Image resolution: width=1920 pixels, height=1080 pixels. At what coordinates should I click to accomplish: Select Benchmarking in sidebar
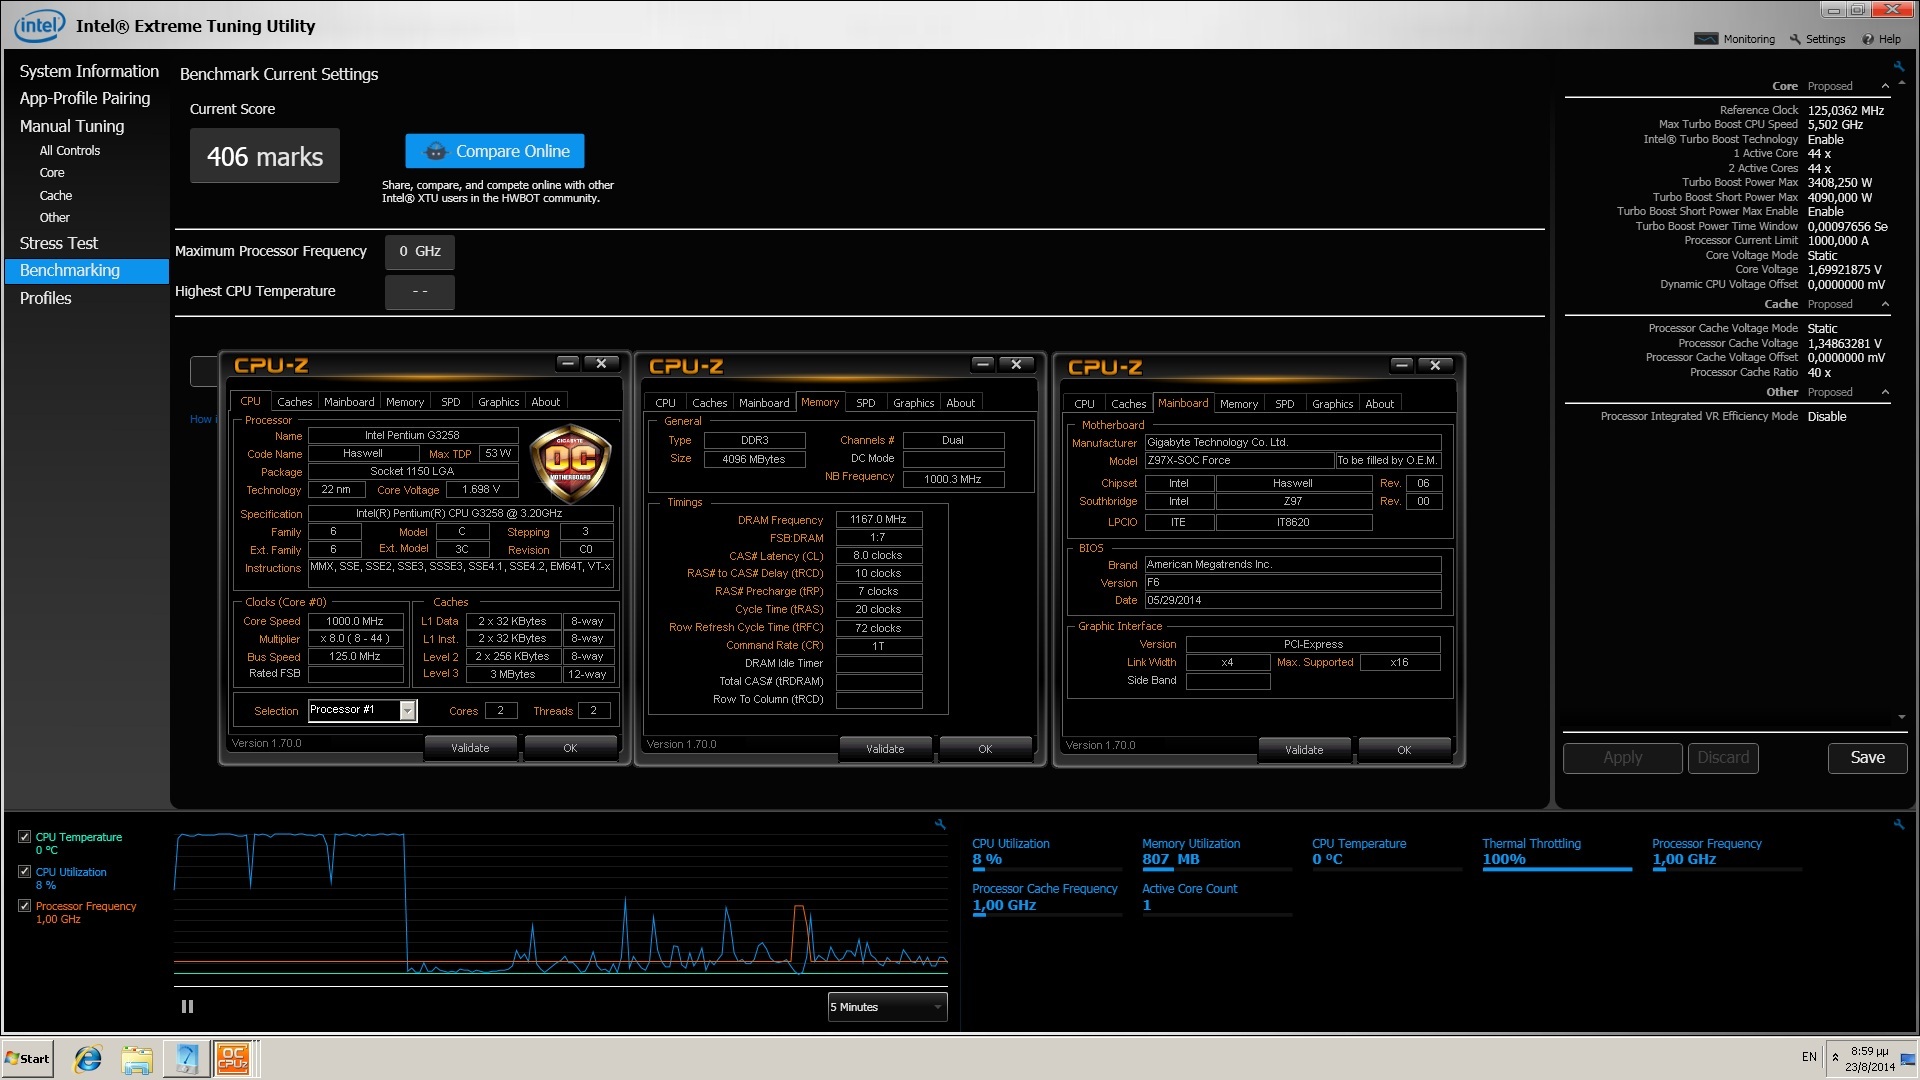tap(87, 271)
